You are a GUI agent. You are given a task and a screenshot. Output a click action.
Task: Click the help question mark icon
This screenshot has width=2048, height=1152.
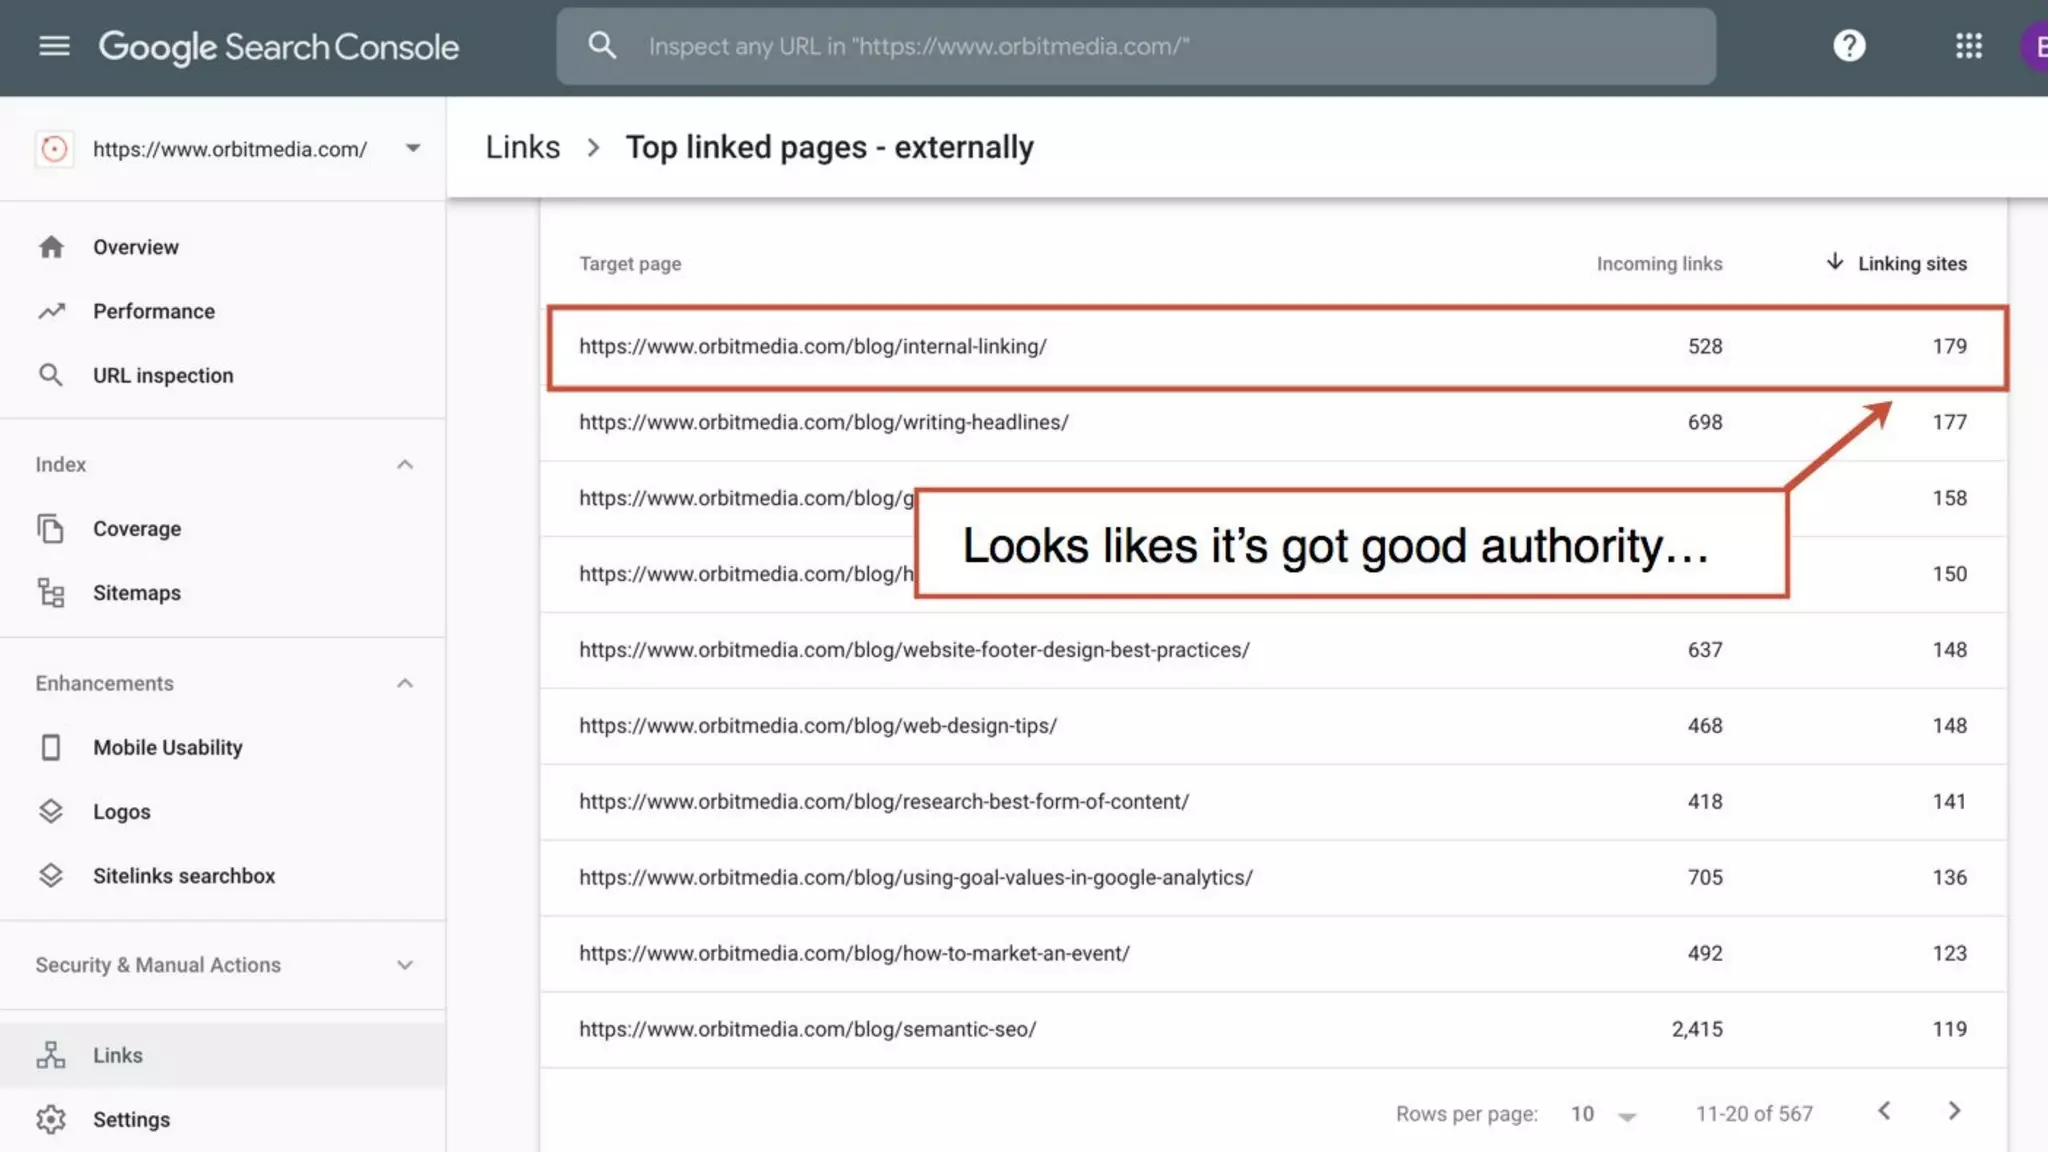tap(1849, 46)
